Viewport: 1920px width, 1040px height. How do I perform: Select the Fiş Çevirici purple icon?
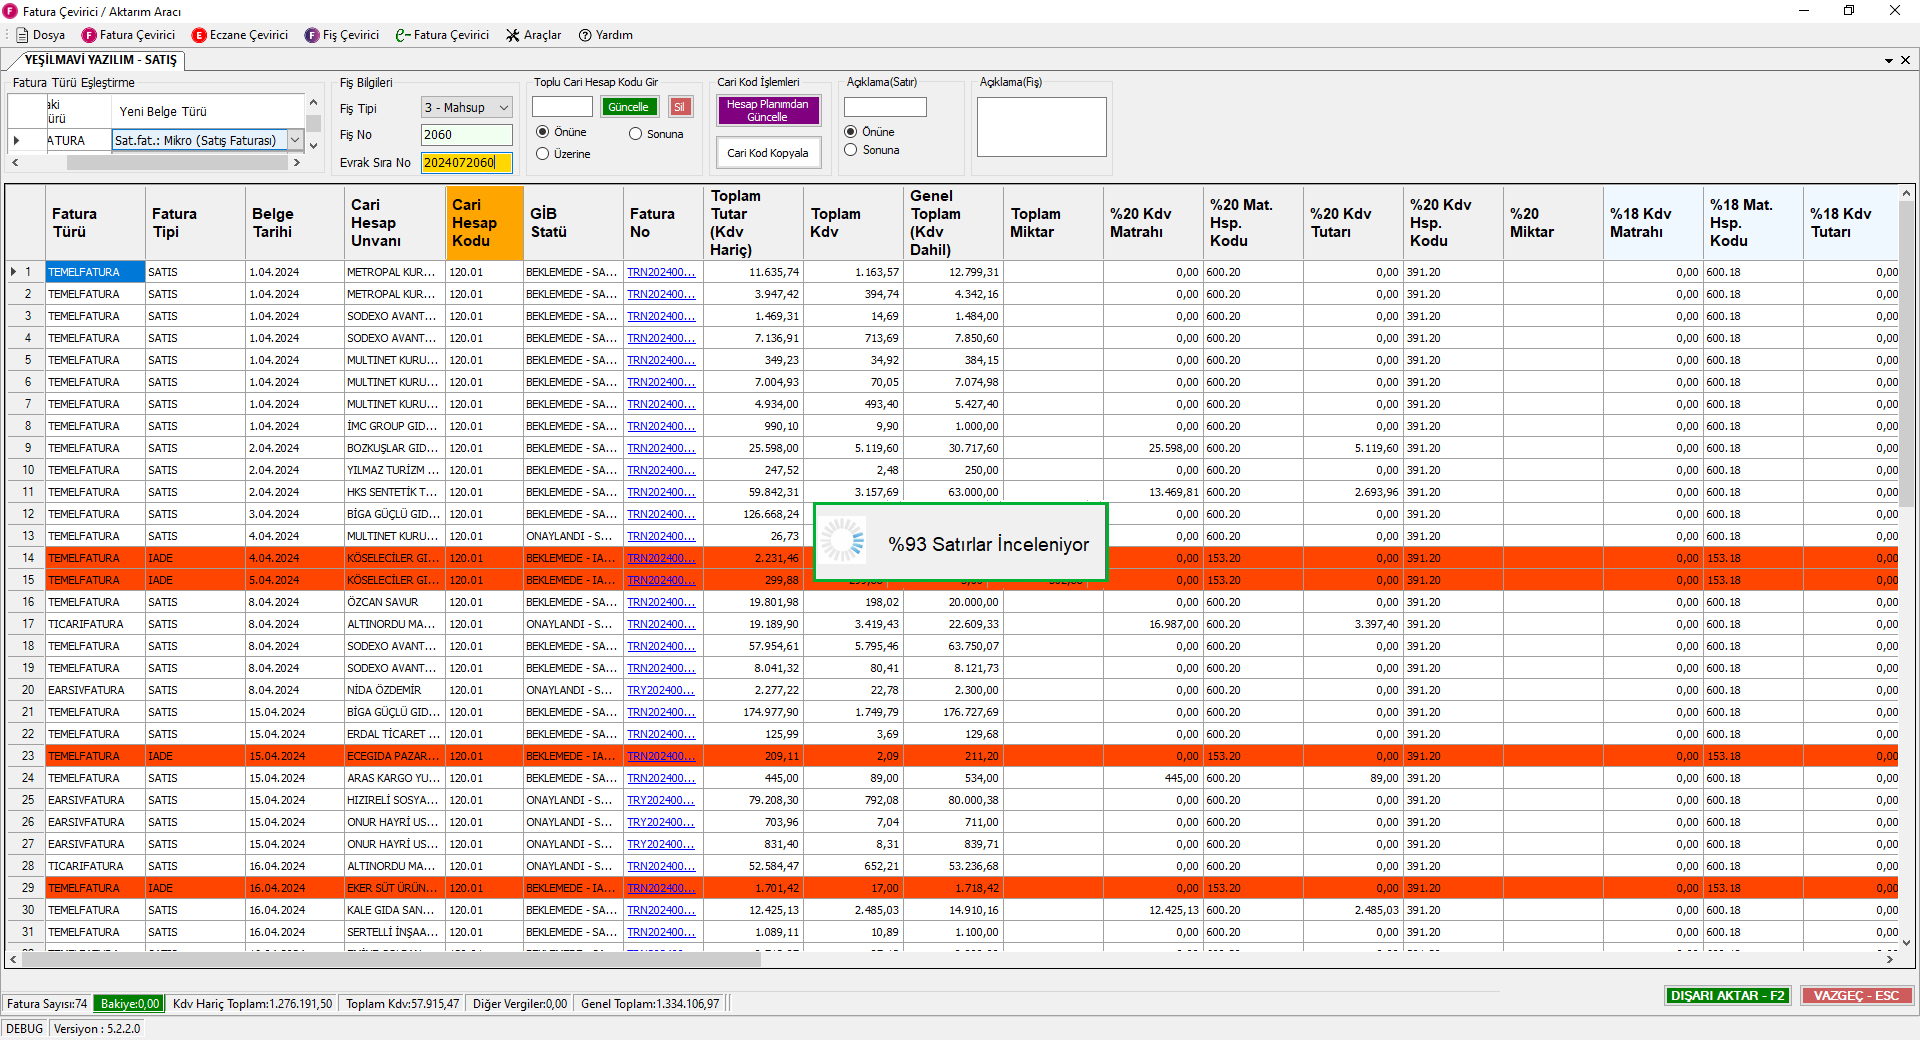(312, 35)
